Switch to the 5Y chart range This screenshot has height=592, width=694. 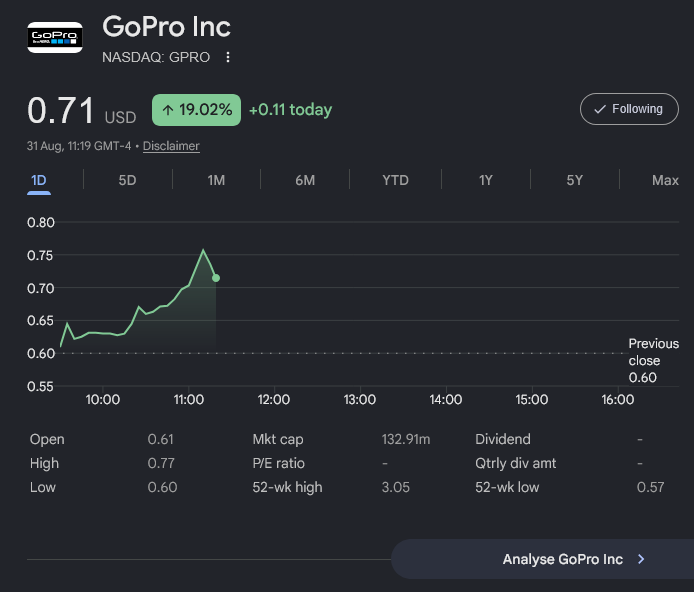tap(574, 181)
